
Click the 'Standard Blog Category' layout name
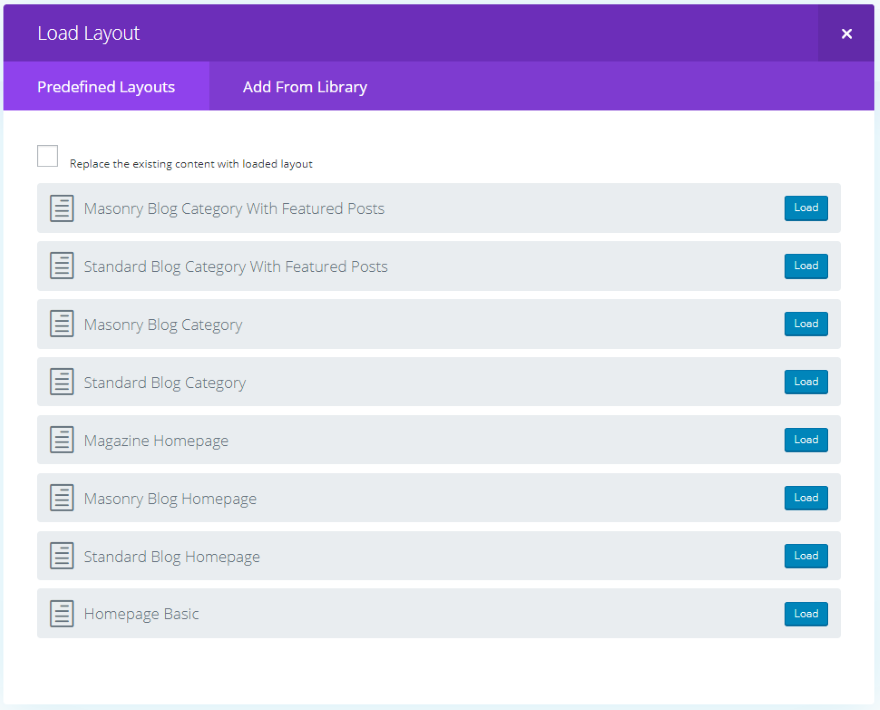click(164, 383)
